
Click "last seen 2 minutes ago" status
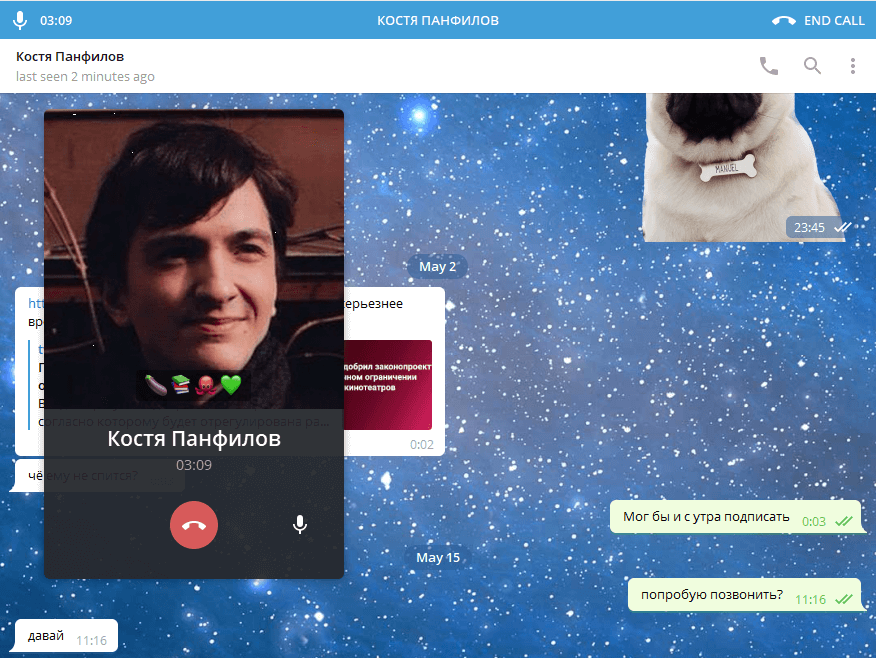pos(85,77)
